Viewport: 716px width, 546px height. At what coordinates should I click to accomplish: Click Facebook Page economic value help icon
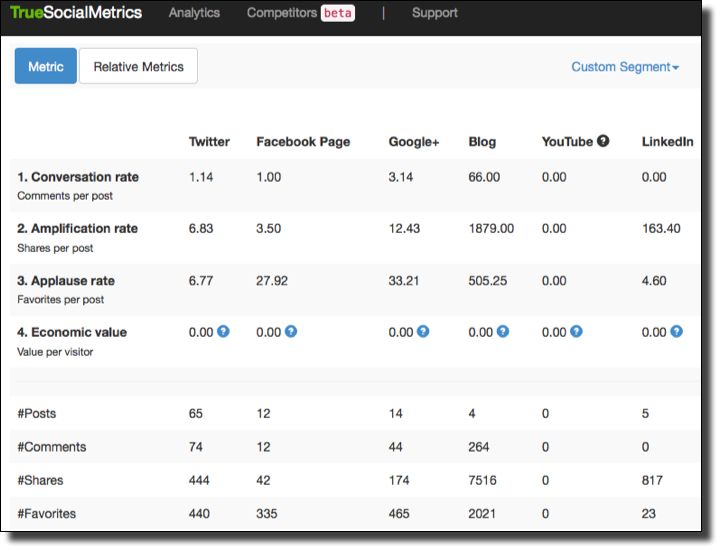[290, 331]
